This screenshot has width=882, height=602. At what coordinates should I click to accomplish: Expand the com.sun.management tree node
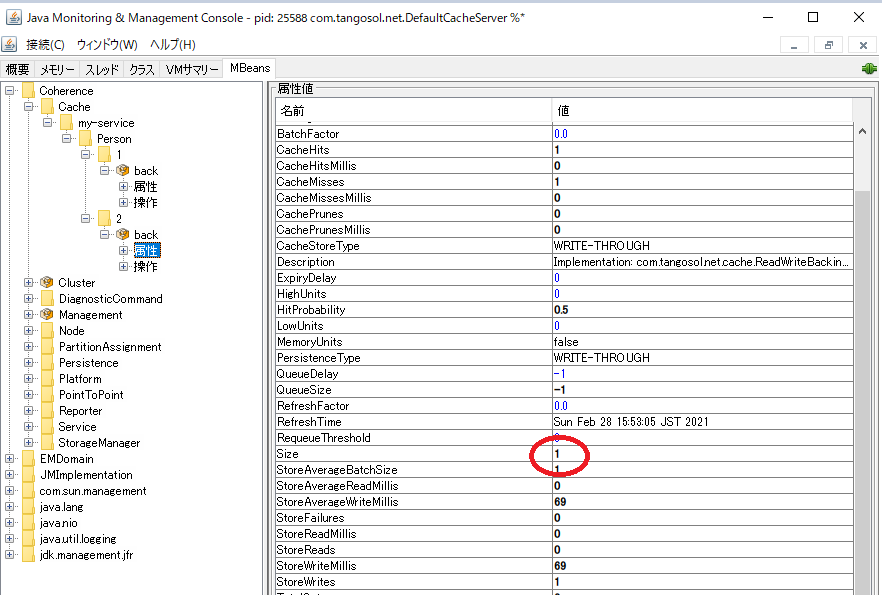(10, 491)
